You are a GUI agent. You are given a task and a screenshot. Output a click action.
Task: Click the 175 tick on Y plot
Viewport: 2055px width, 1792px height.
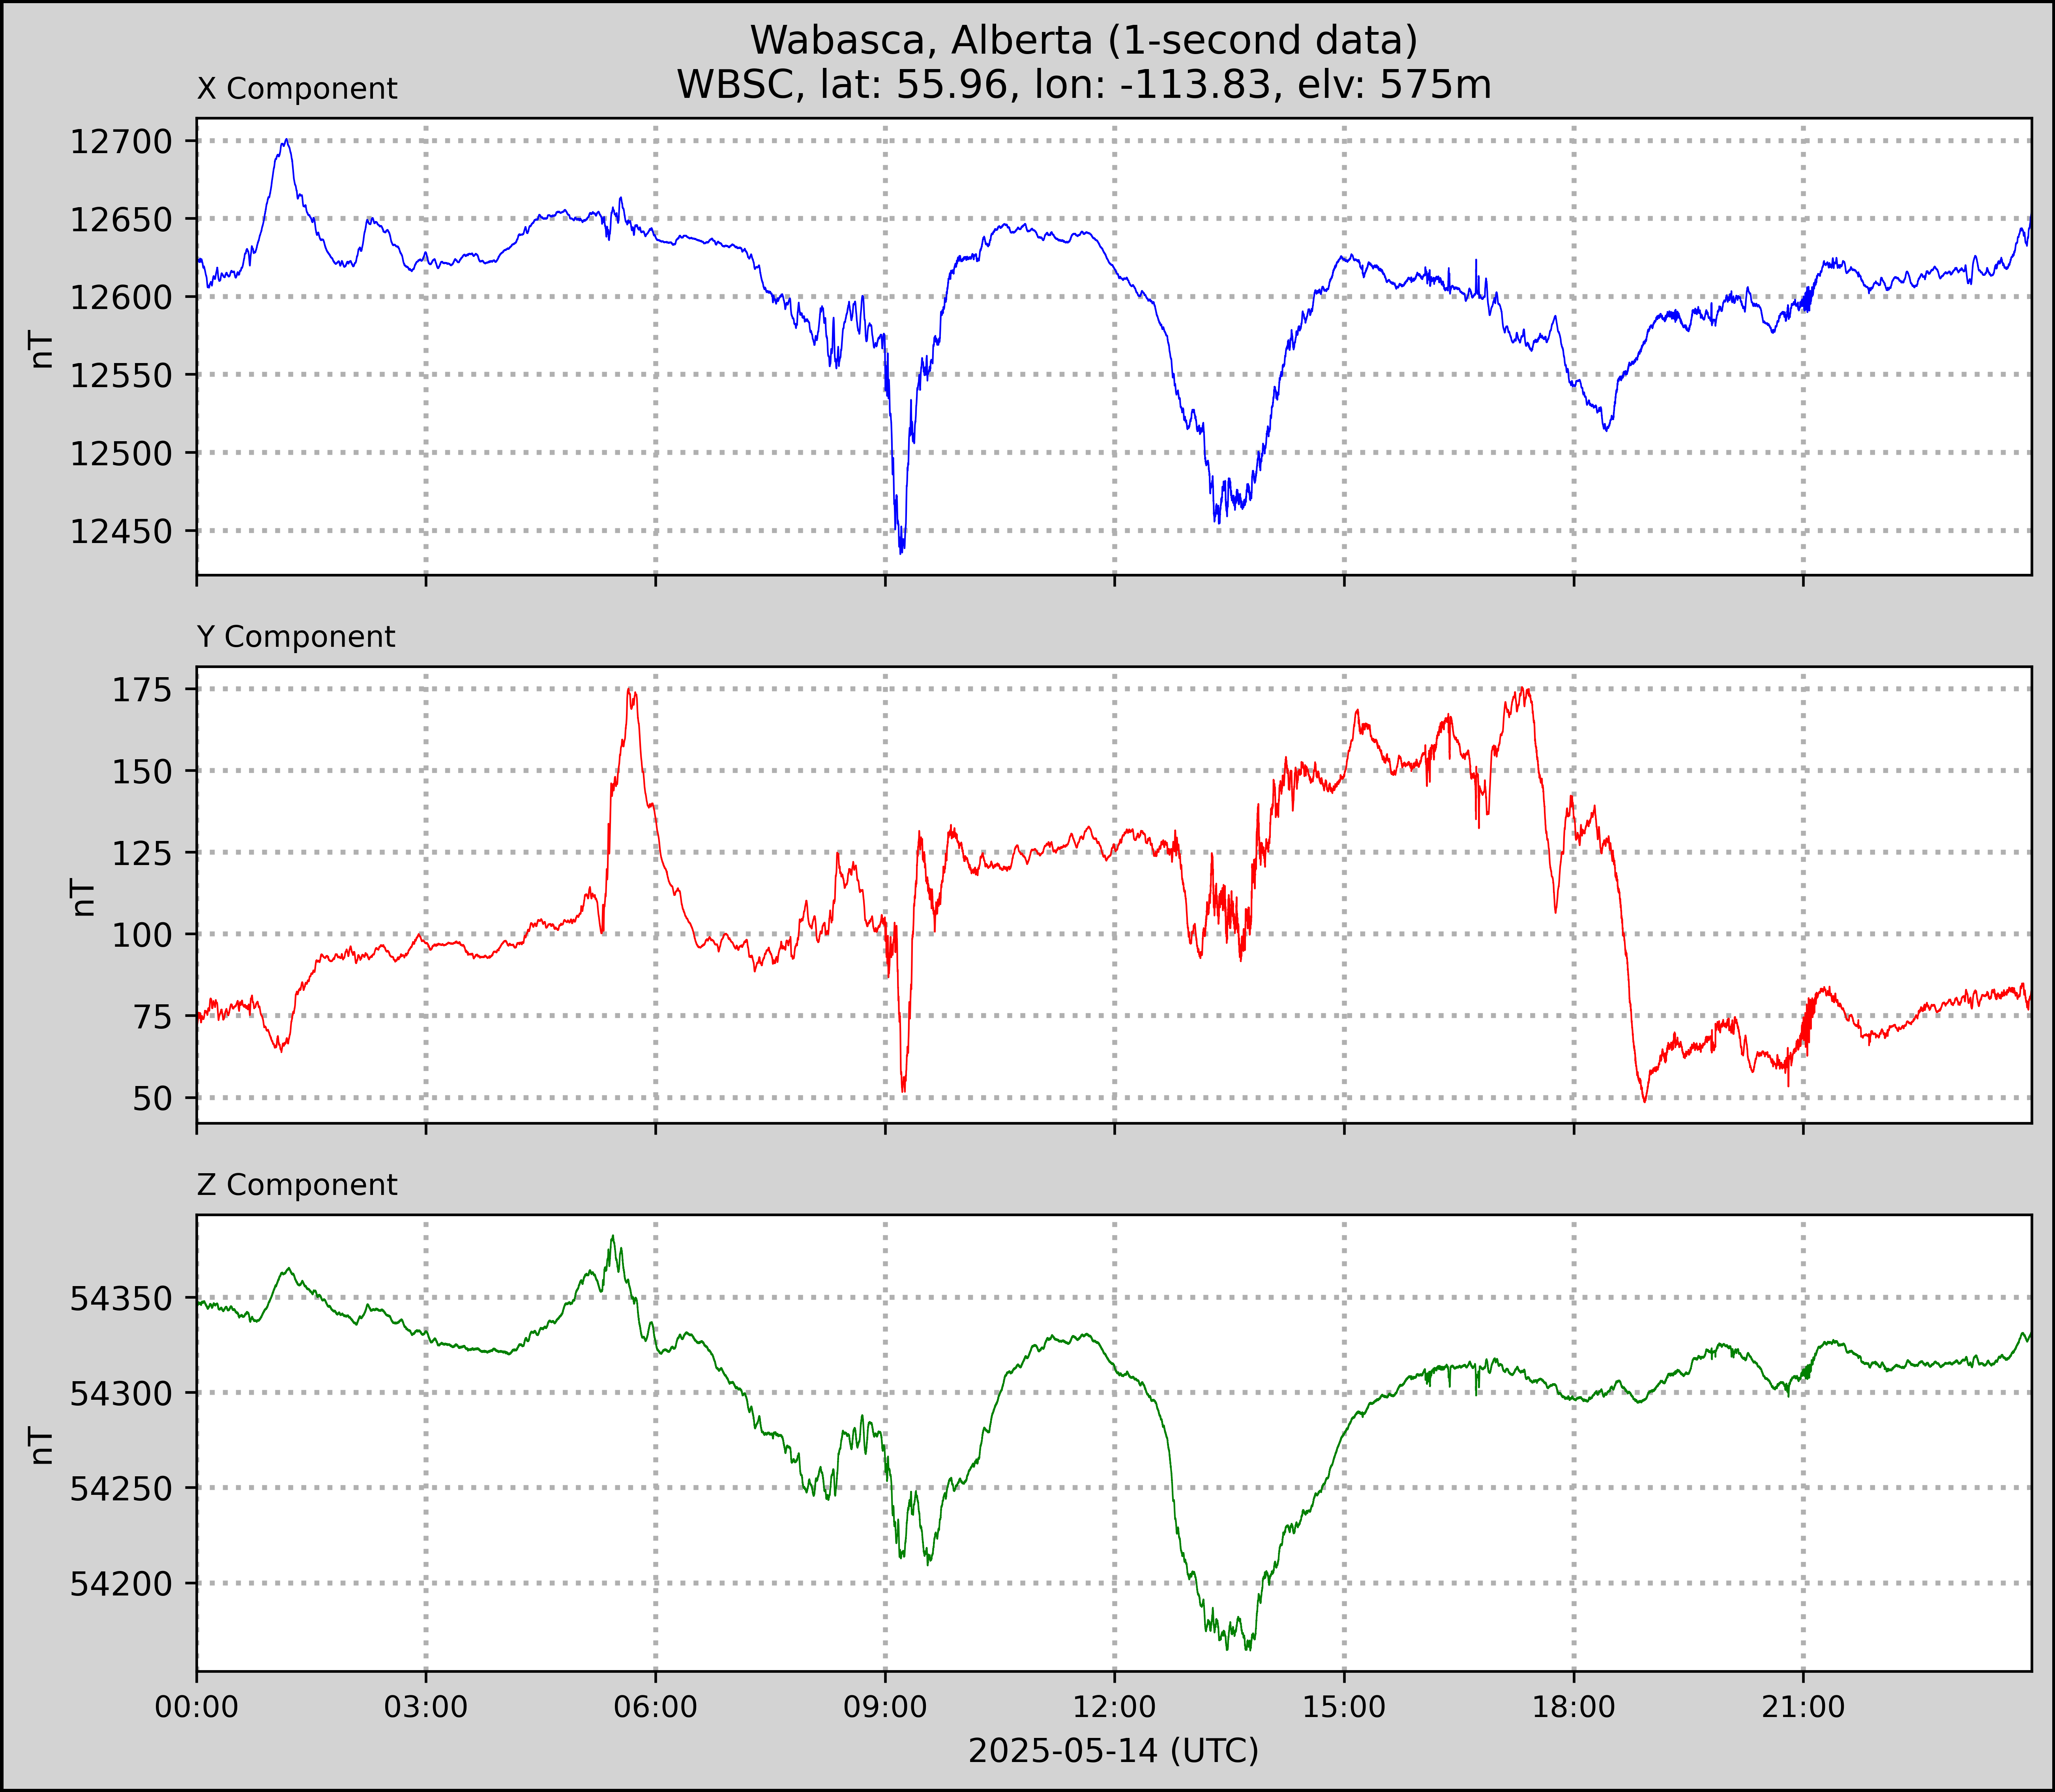pyautogui.click(x=142, y=690)
